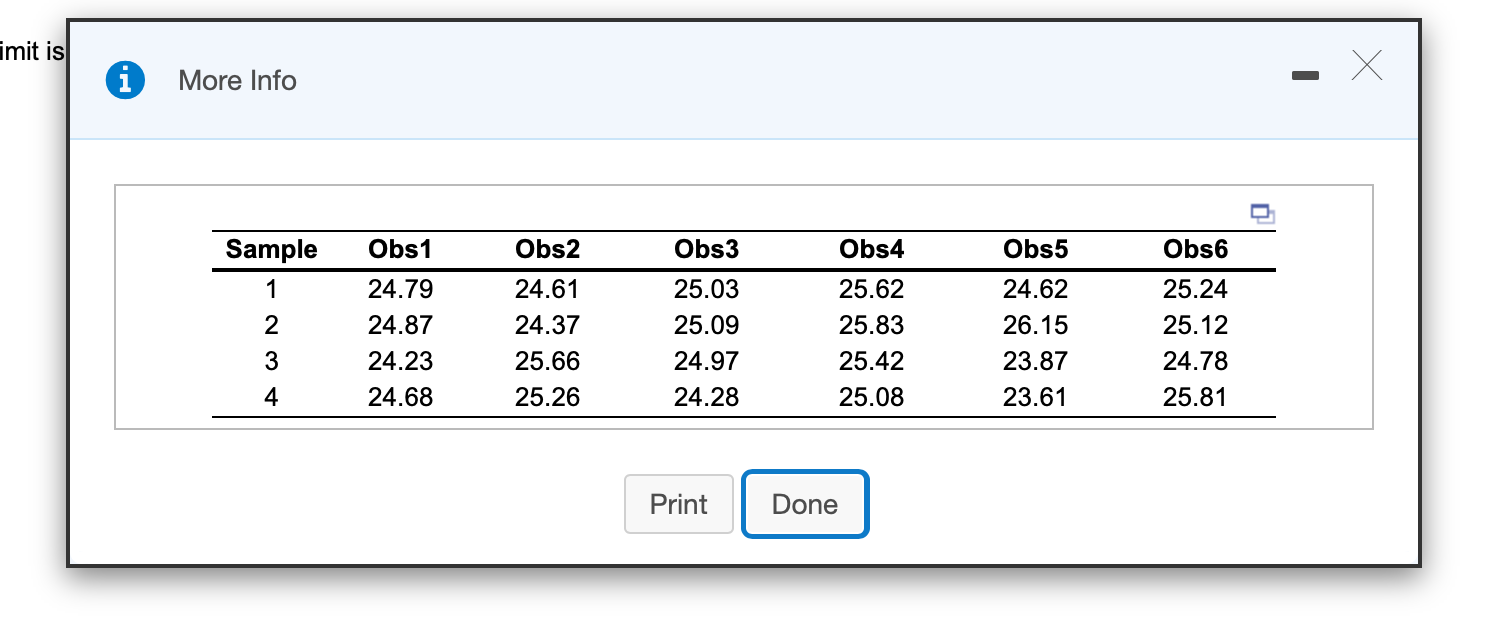This screenshot has width=1486, height=630.
Task: Click sample row 2 in the table
Action: [271, 325]
